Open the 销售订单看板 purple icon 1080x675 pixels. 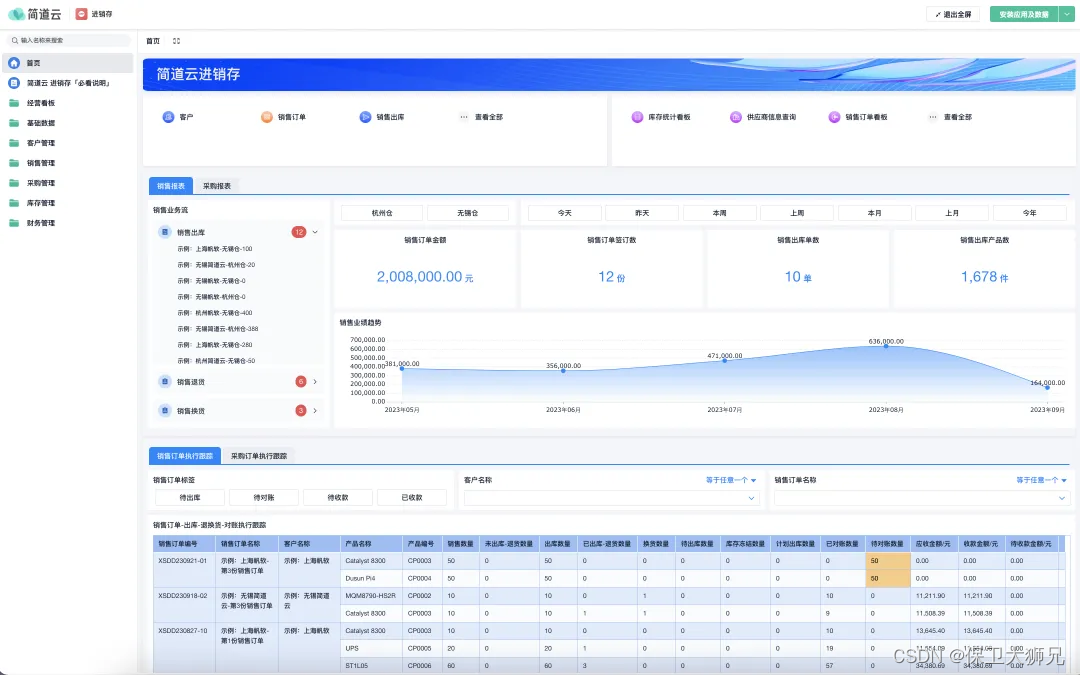834,117
